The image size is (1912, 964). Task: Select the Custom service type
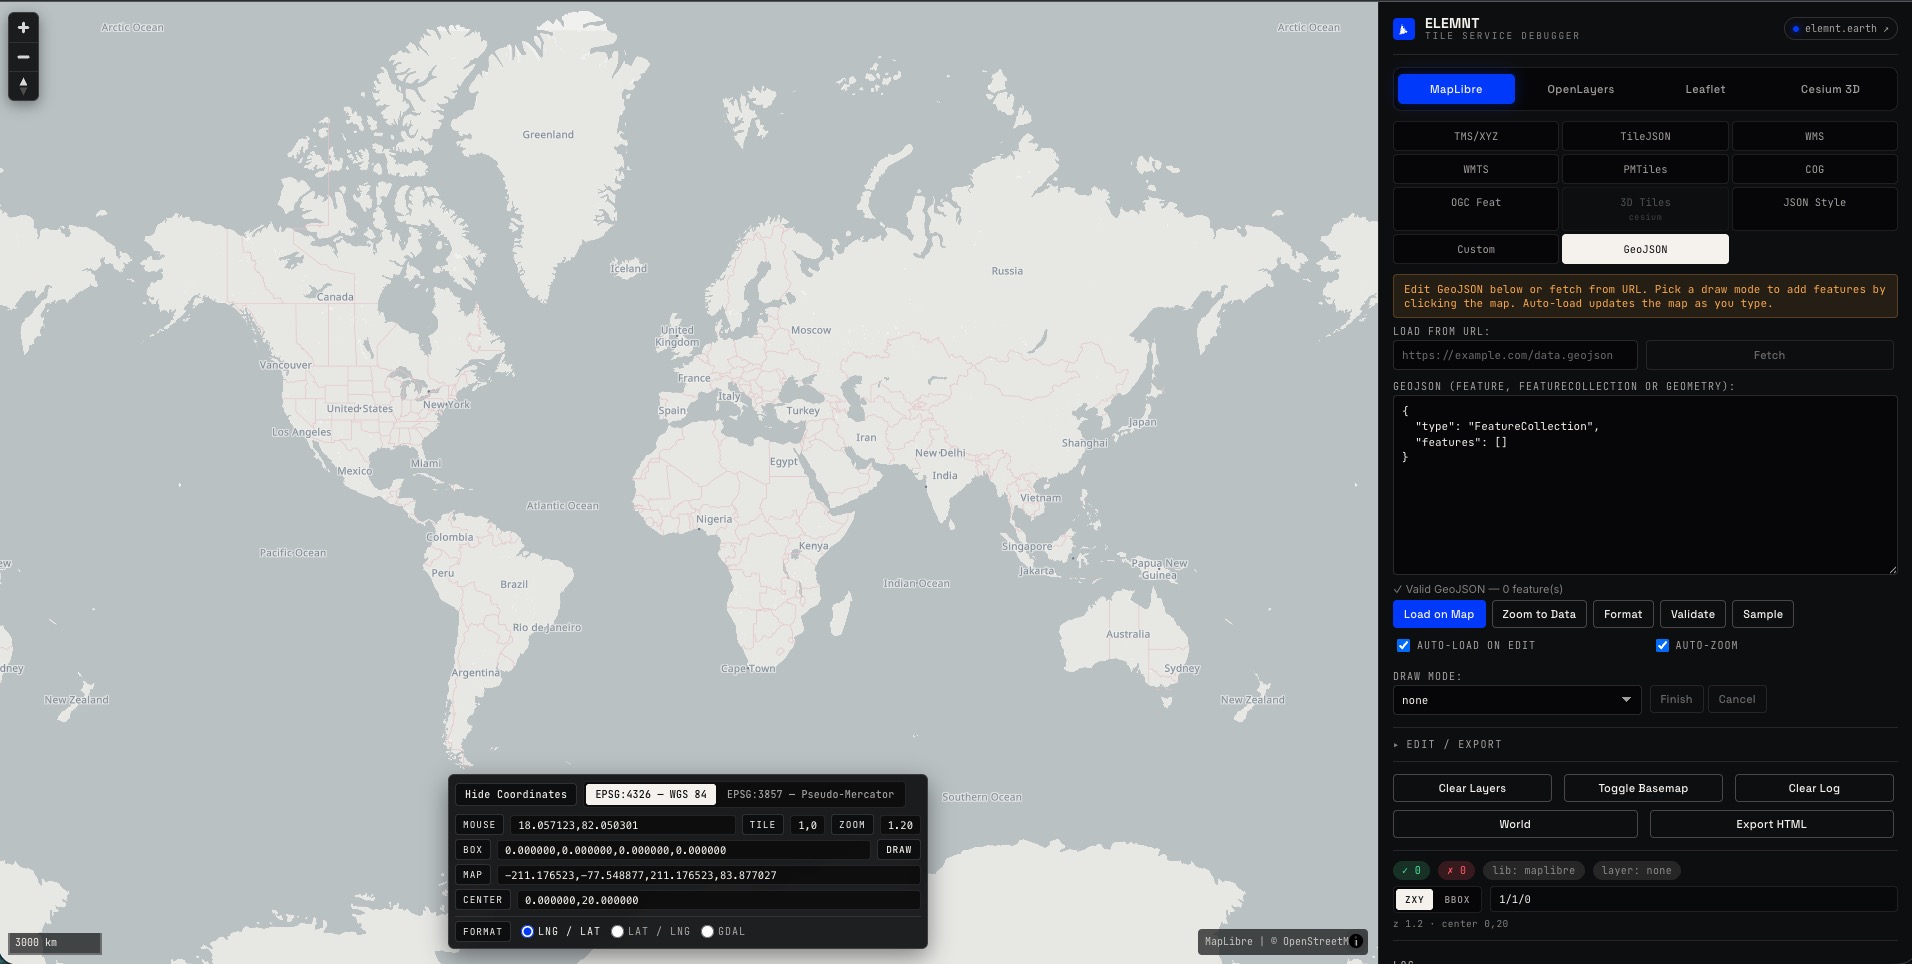(1475, 249)
